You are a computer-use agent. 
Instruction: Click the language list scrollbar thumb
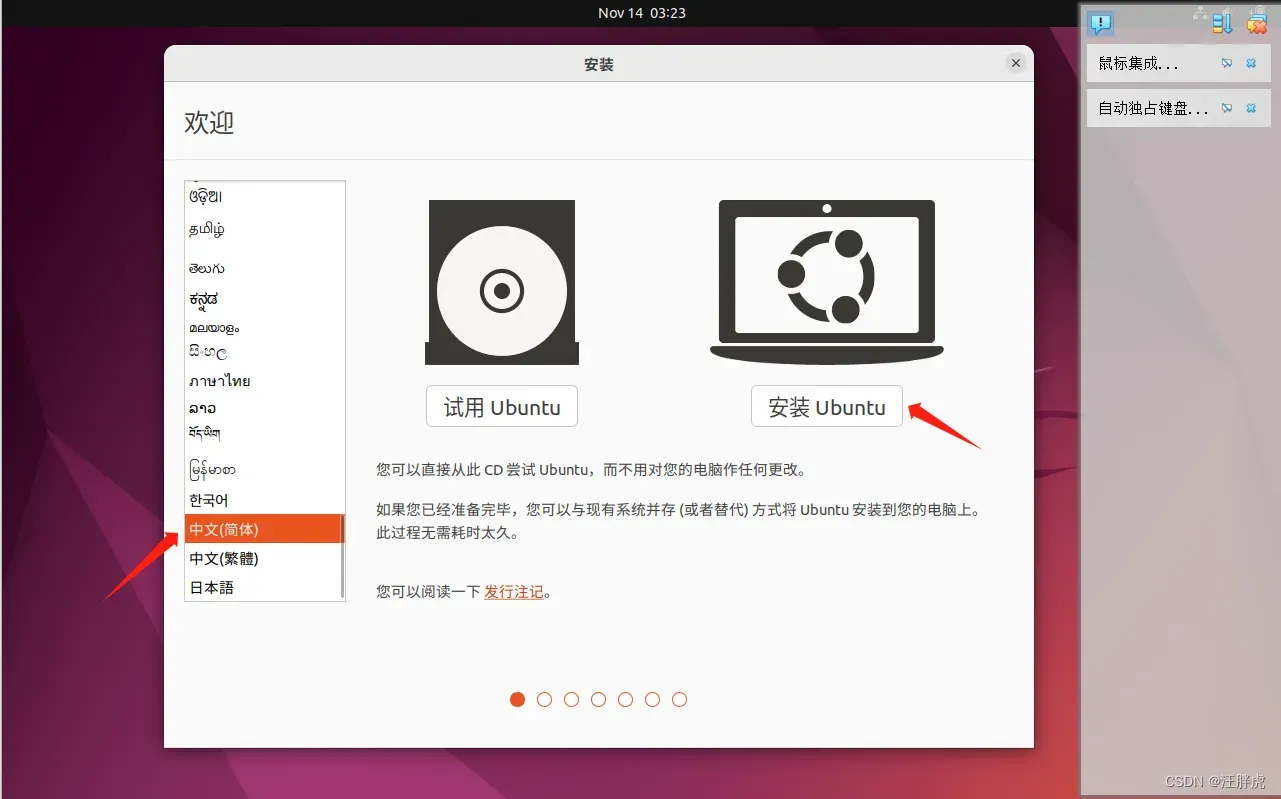(x=343, y=556)
